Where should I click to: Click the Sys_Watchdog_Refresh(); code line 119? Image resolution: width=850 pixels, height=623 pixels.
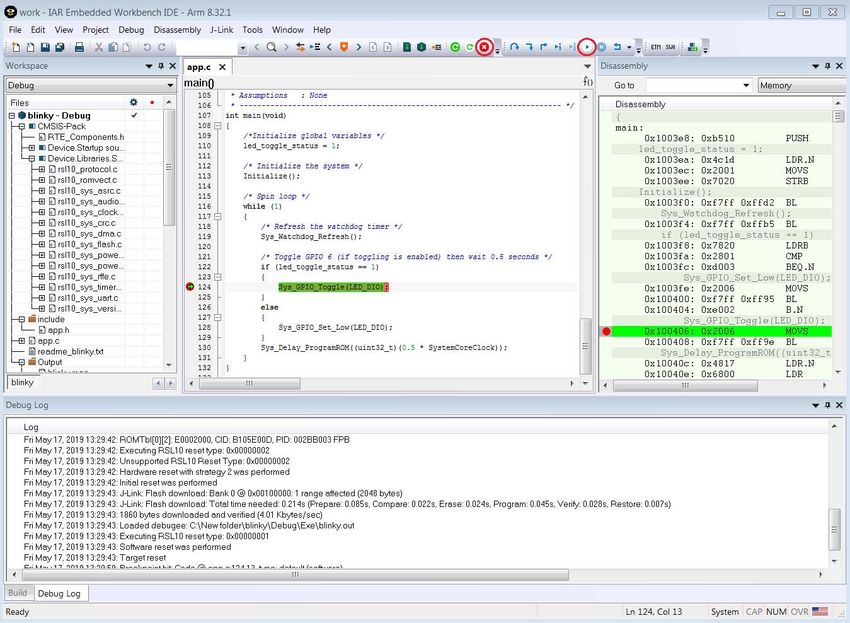point(311,236)
